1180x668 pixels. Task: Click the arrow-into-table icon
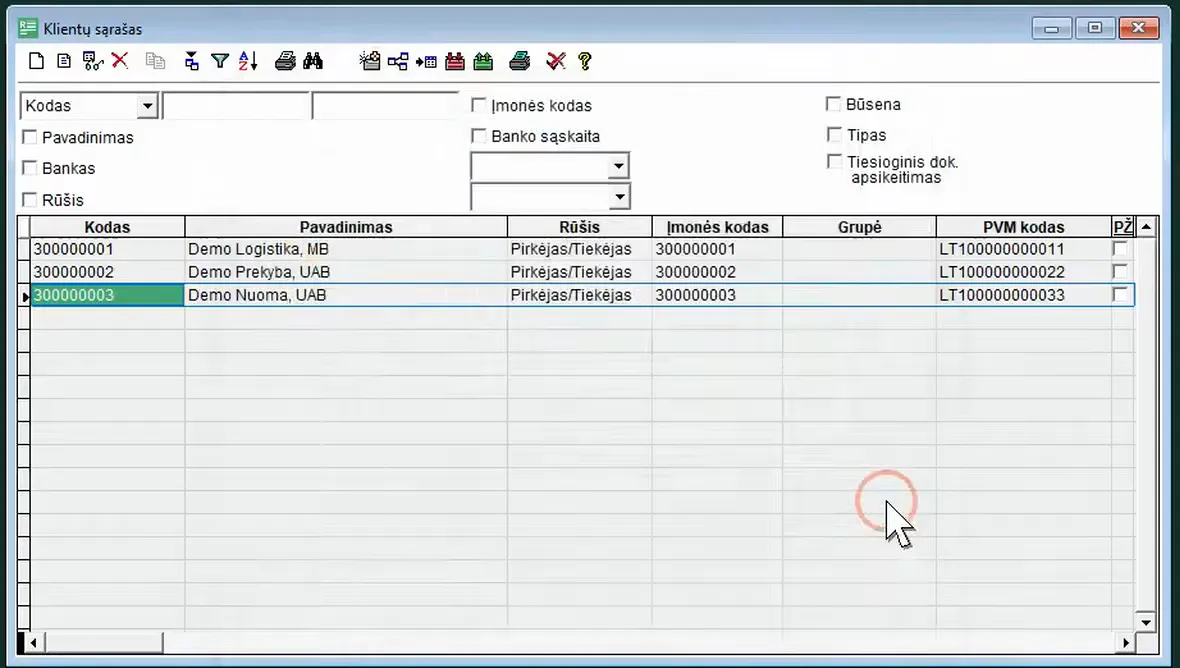tap(426, 61)
